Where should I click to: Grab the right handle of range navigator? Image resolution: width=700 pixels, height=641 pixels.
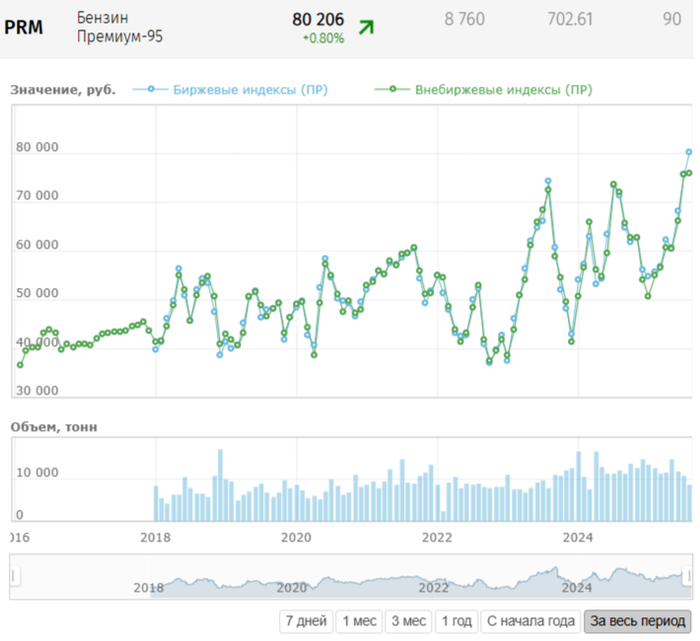pos(688,577)
